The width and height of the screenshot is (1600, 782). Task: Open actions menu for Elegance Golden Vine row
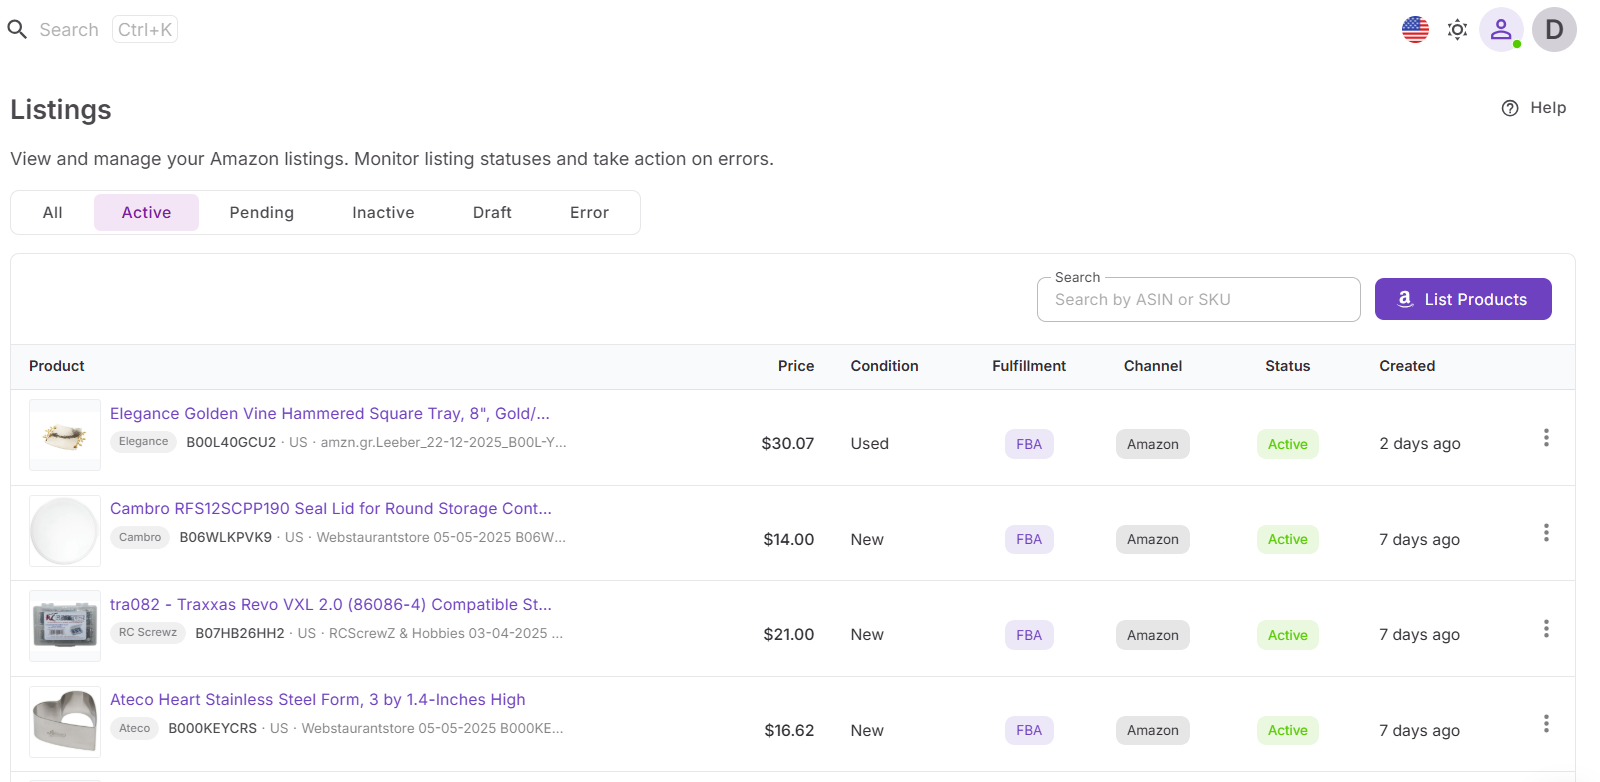click(1546, 438)
